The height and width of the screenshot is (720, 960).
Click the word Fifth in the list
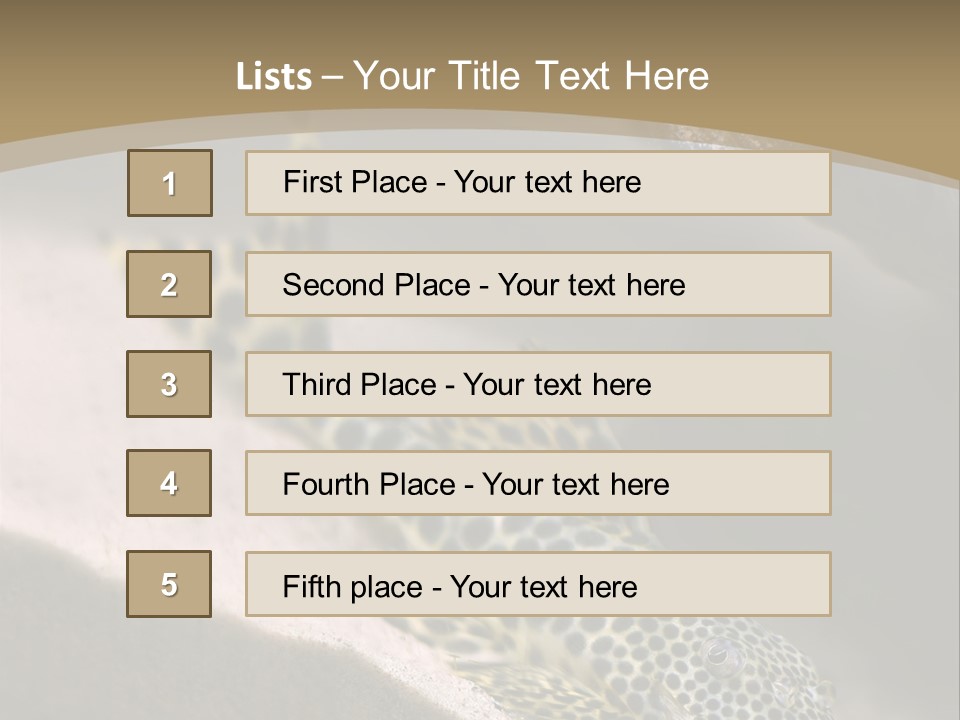click(x=311, y=587)
